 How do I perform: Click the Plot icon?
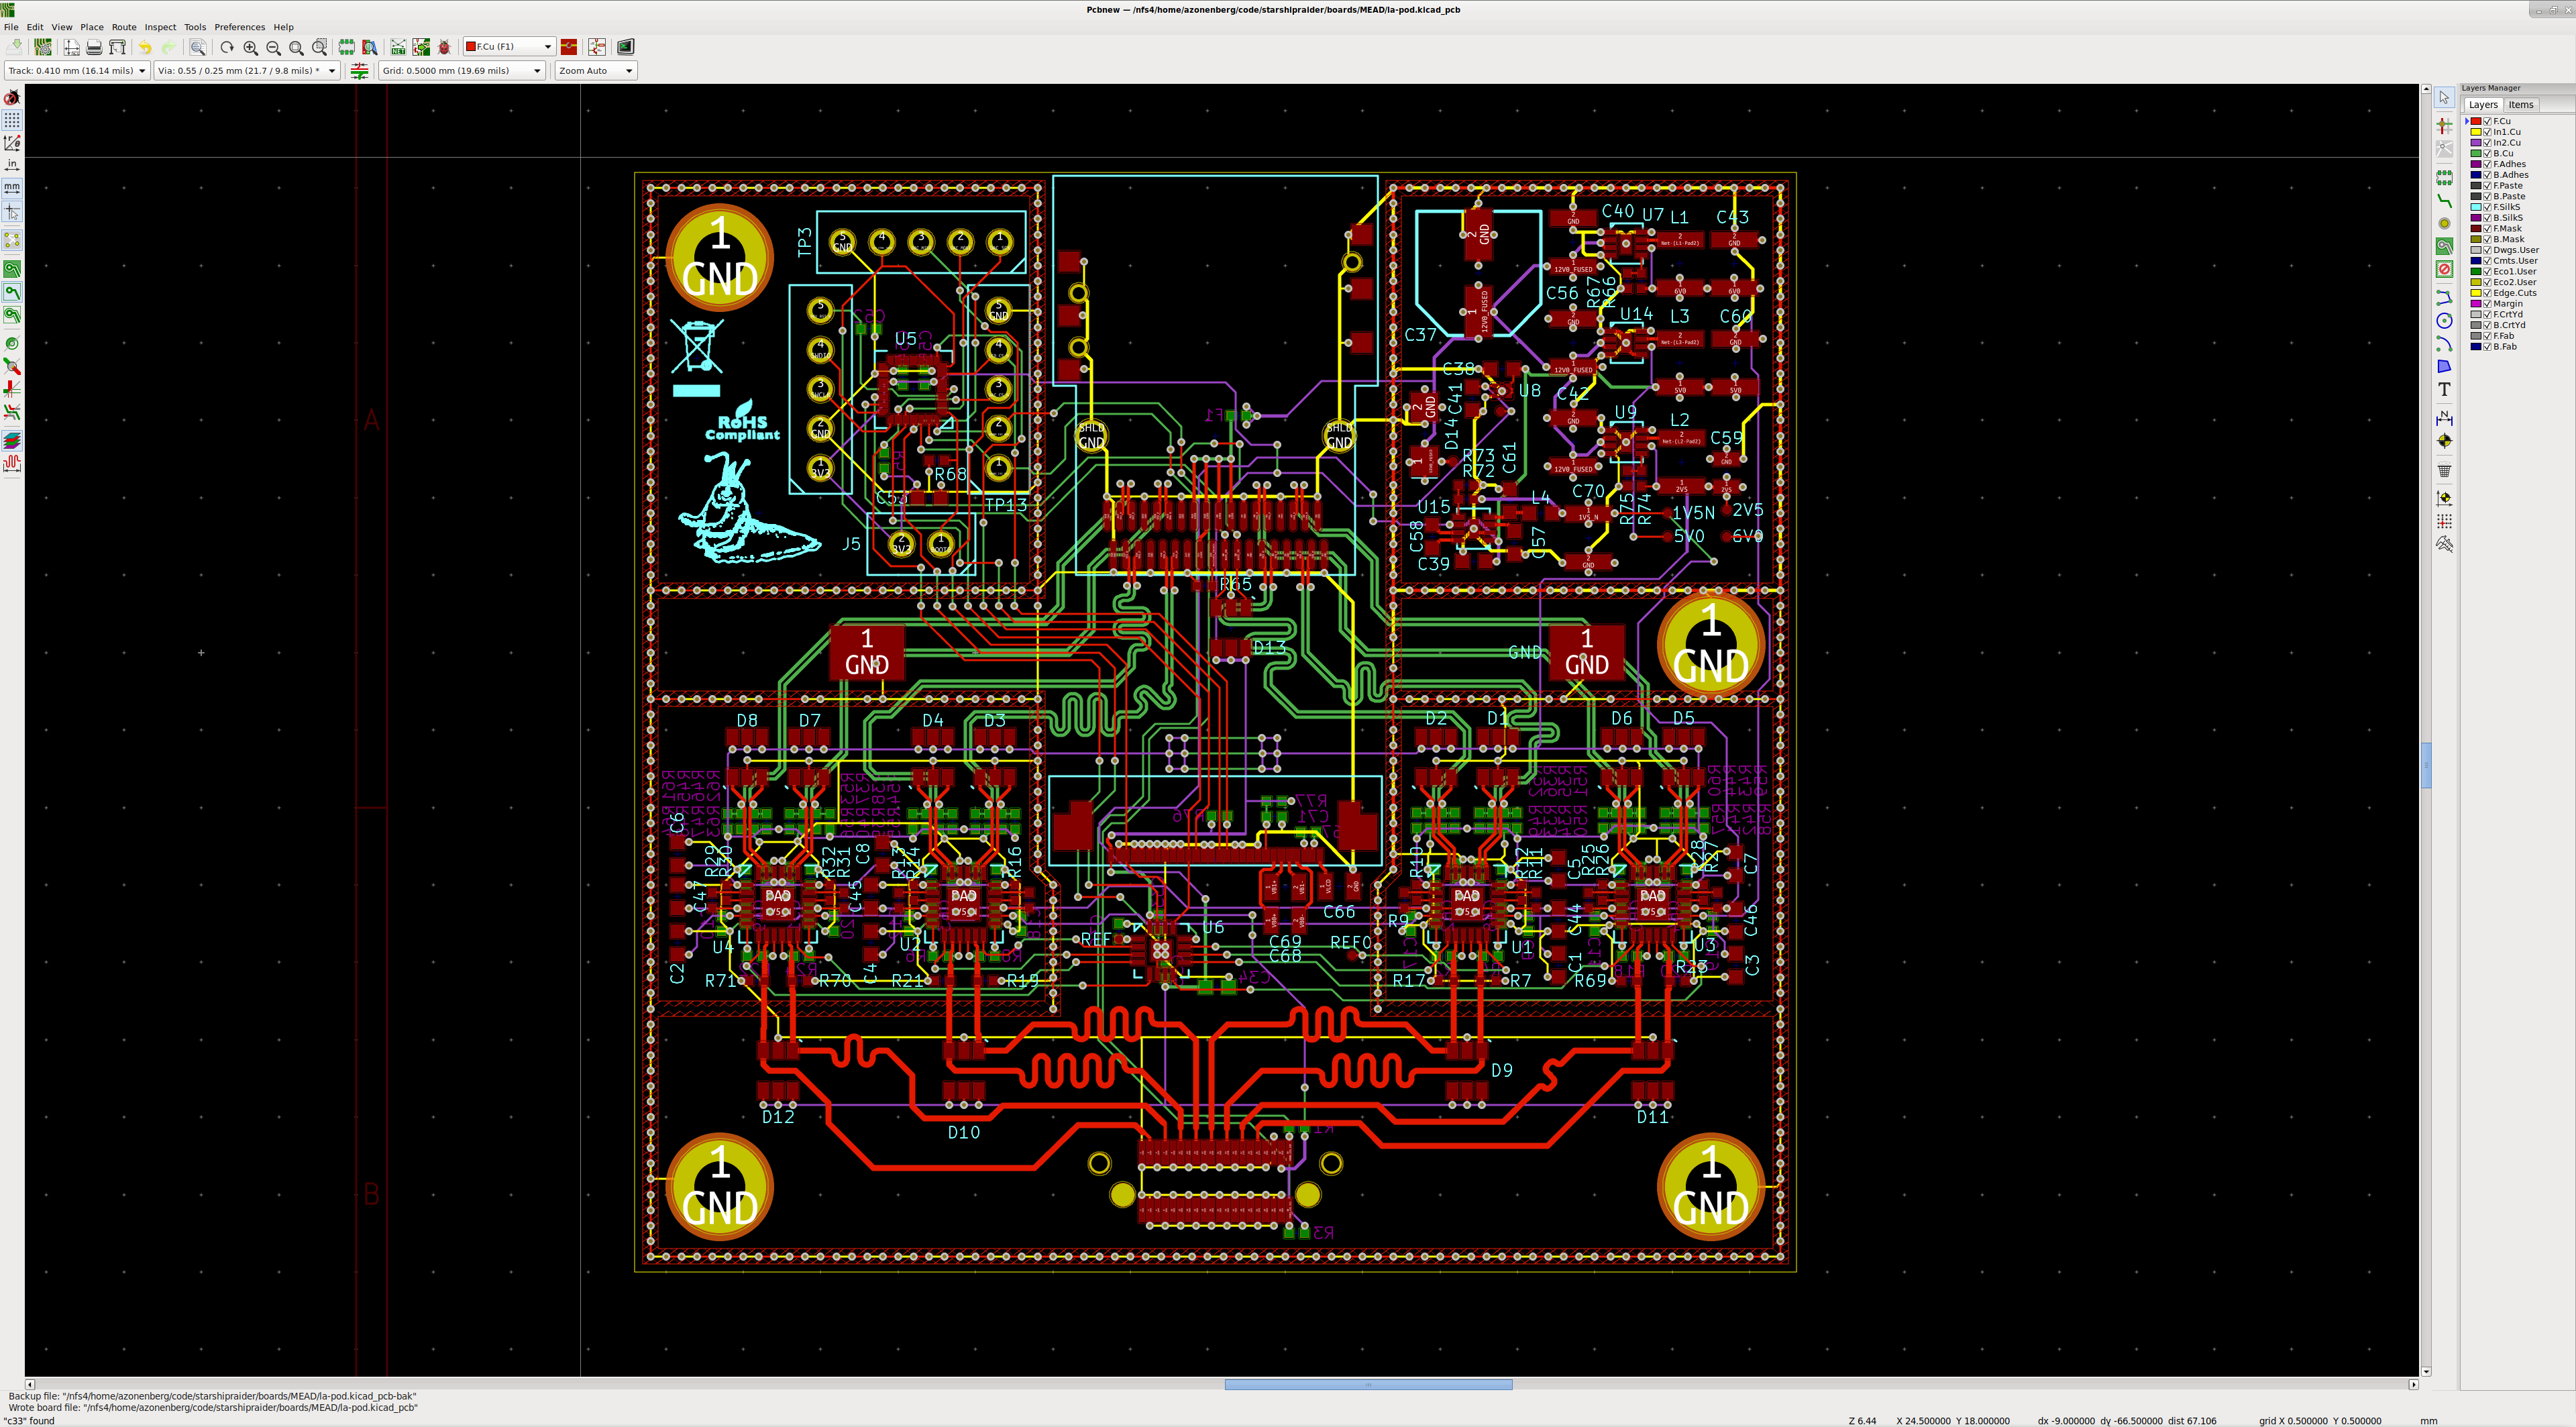(117, 47)
